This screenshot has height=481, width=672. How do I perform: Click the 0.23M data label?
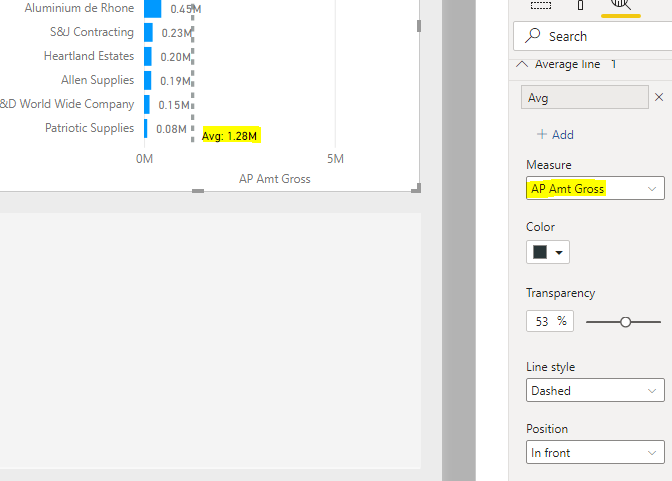click(177, 33)
